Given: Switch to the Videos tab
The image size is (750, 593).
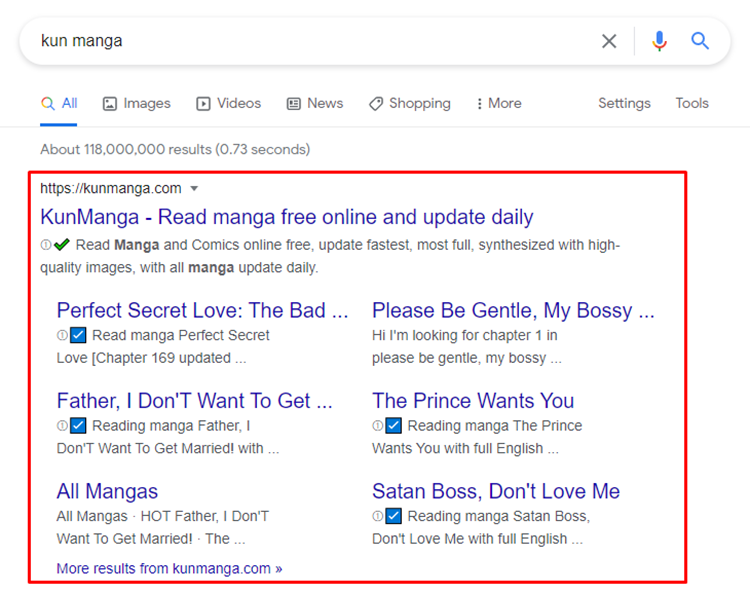Looking at the screenshot, I should pyautogui.click(x=229, y=103).
